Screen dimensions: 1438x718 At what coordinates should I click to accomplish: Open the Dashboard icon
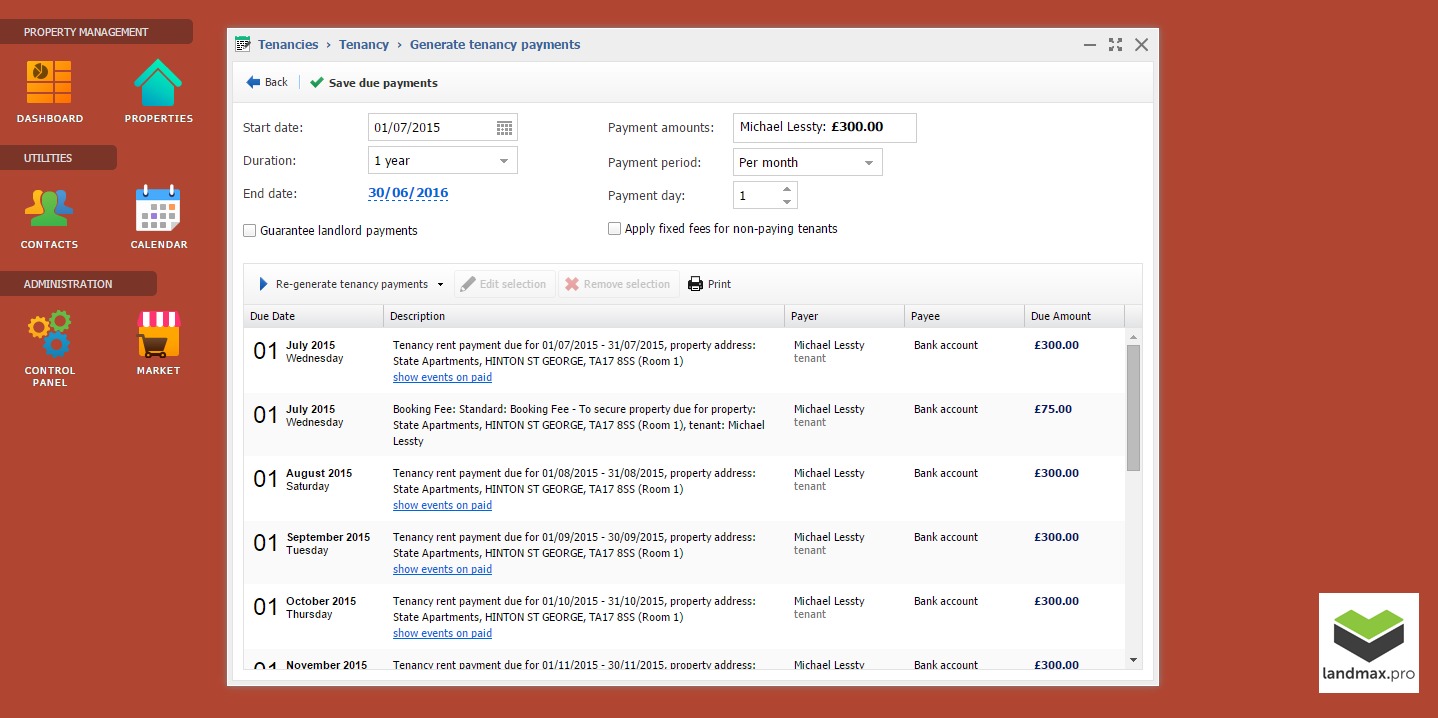[x=49, y=84]
